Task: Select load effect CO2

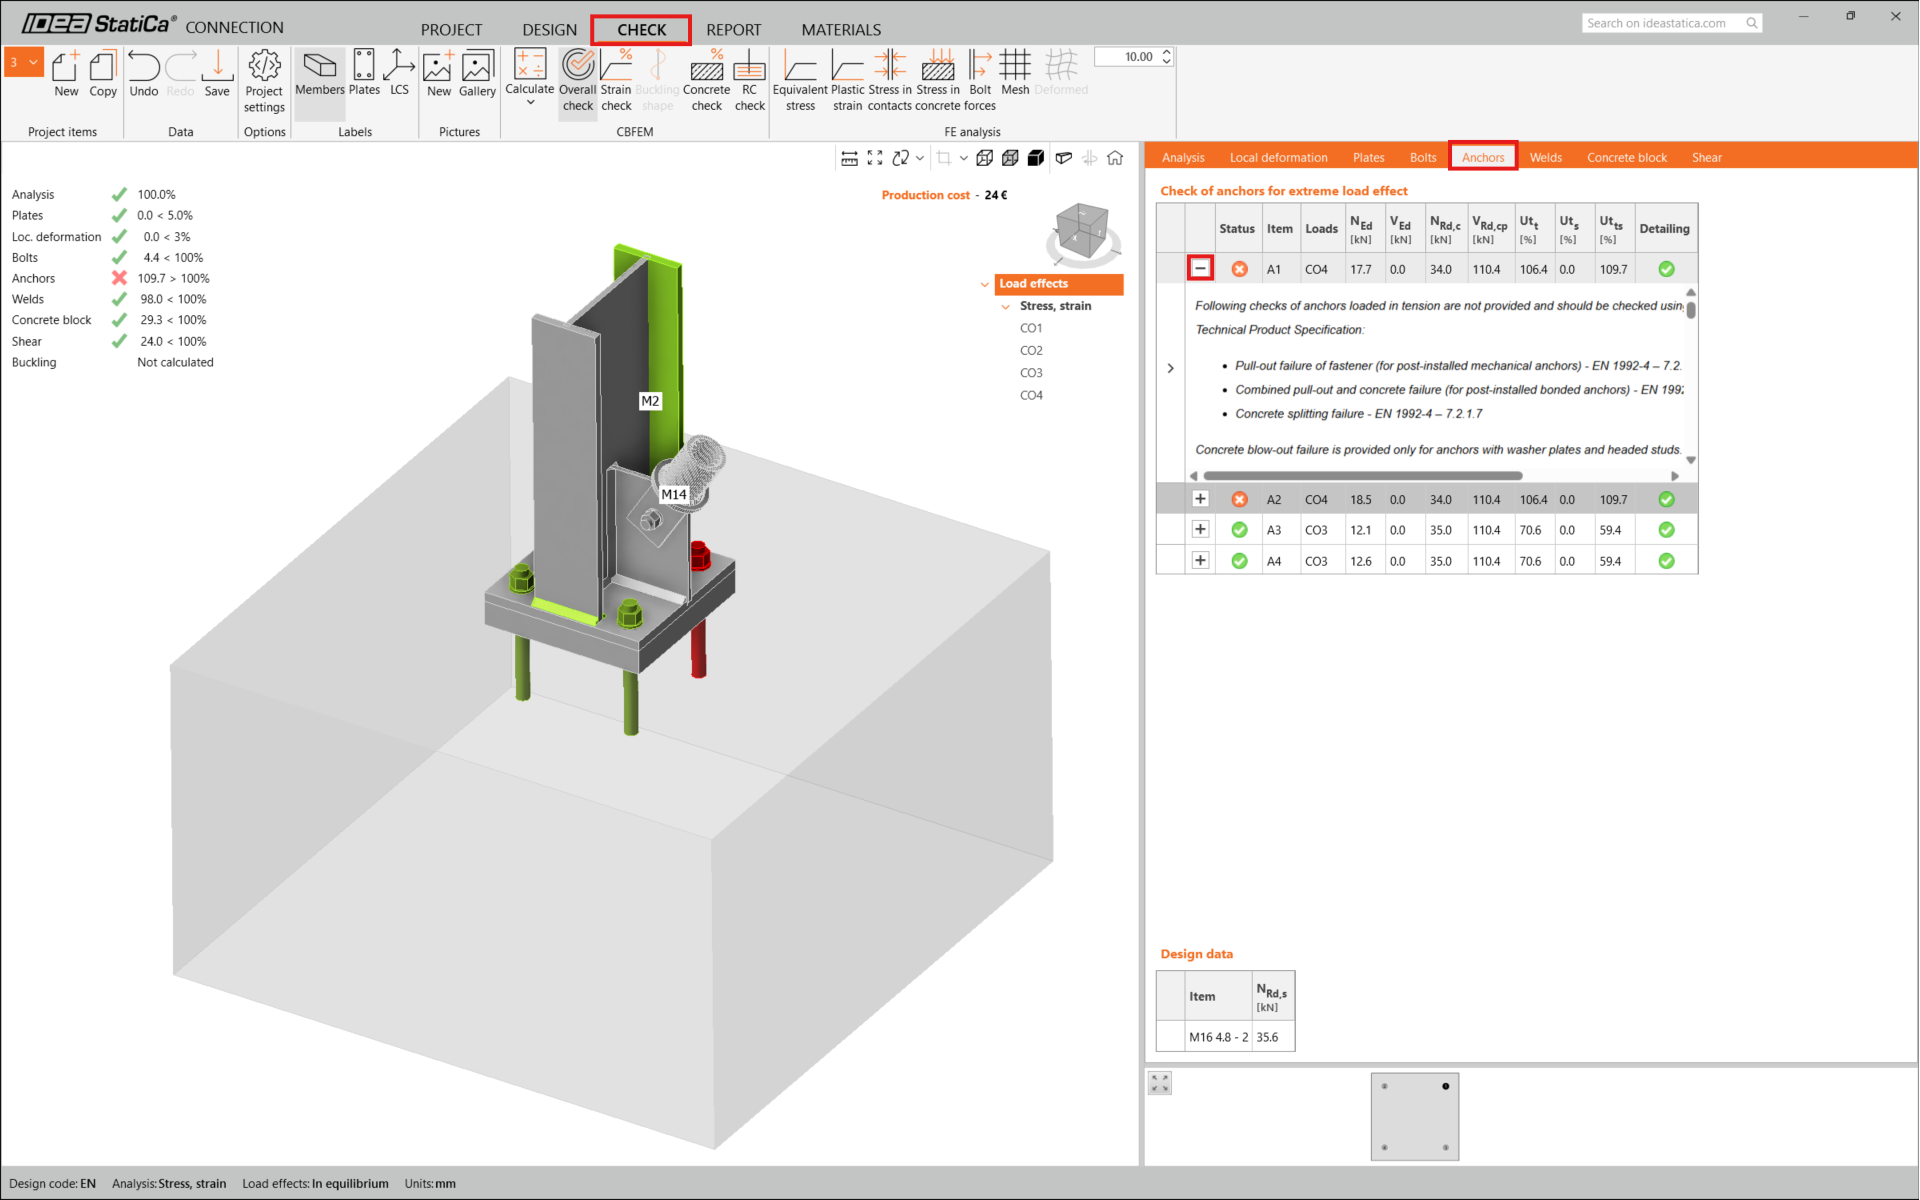Action: (x=1031, y=351)
